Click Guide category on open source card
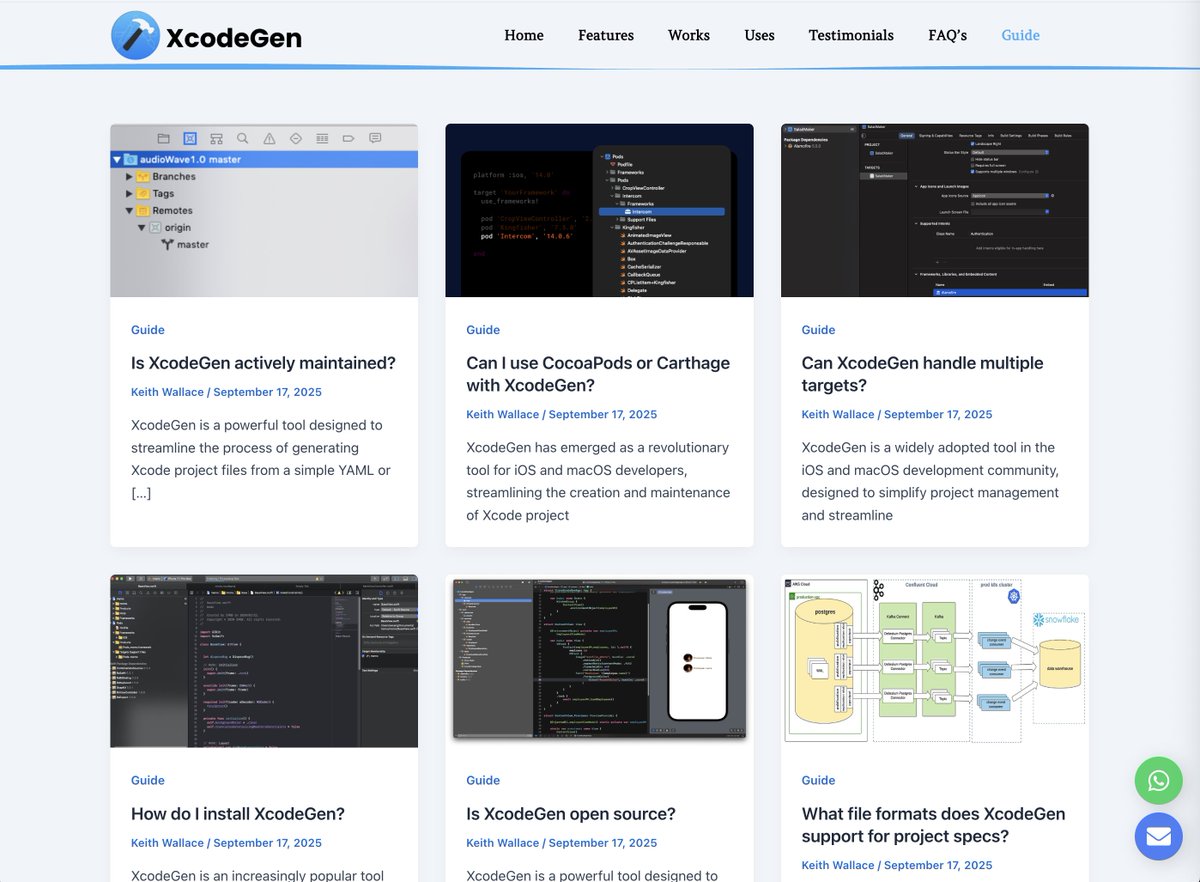The width and height of the screenshot is (1200, 882). click(483, 781)
